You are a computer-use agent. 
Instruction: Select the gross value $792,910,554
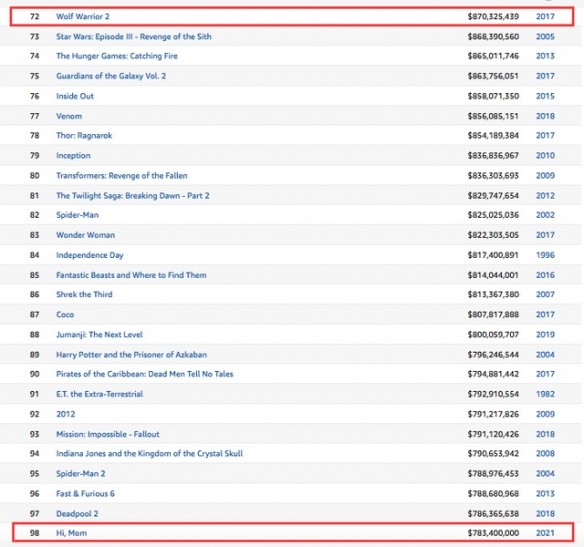pyautogui.click(x=493, y=395)
